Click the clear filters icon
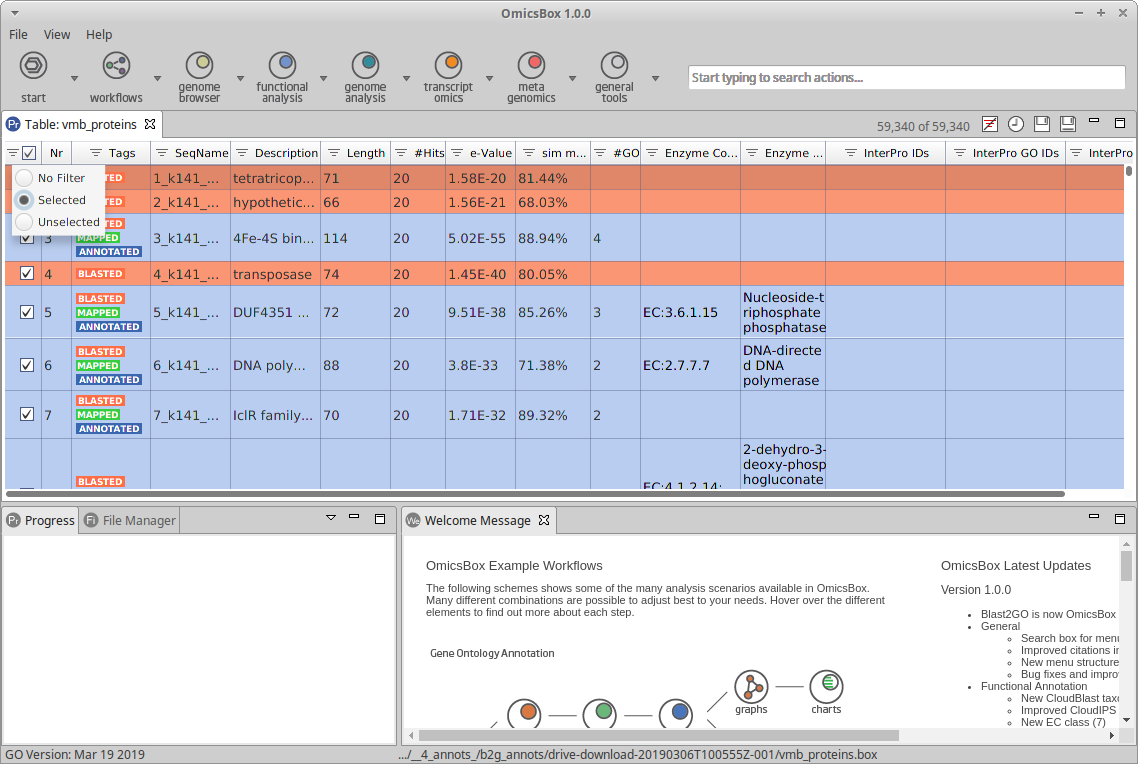Viewport: 1138px width, 764px height. click(x=989, y=124)
